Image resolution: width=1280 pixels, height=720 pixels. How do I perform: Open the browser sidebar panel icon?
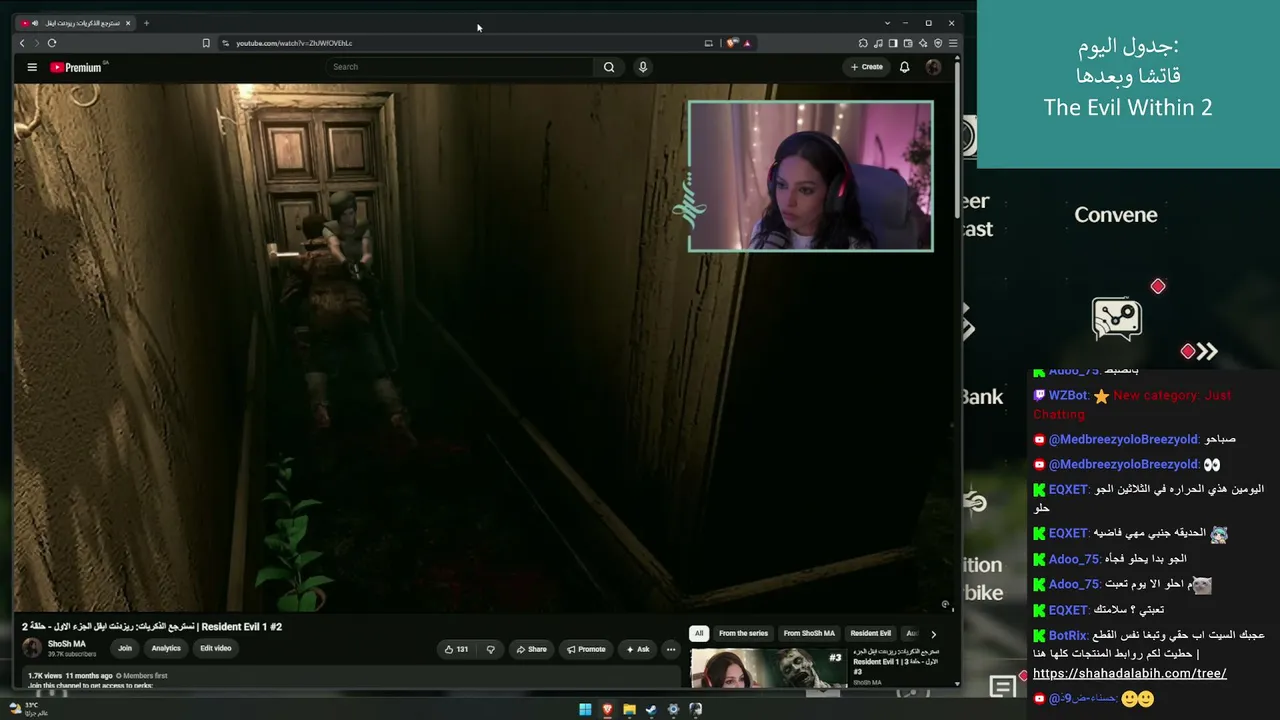point(893,43)
